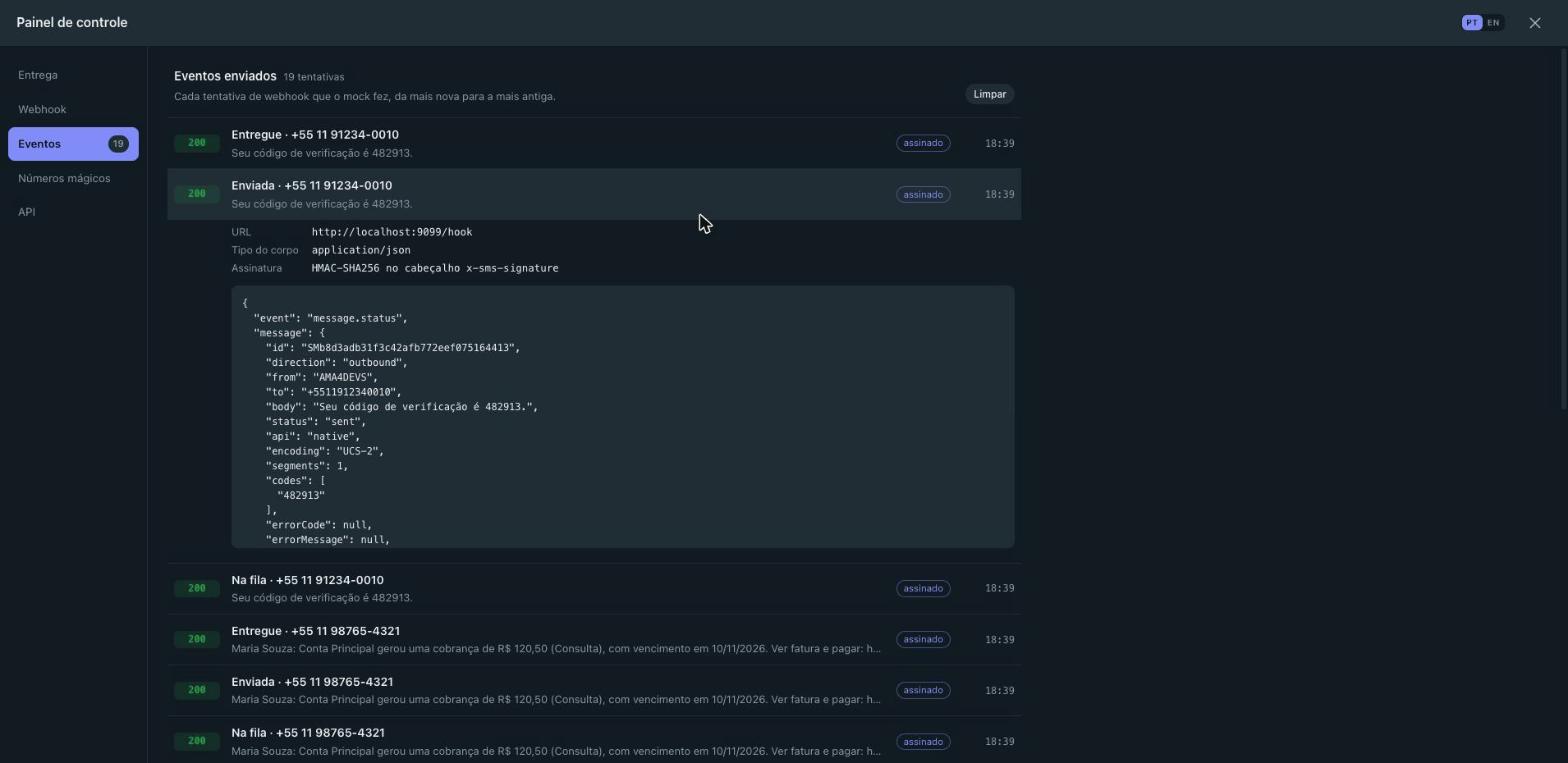The width and height of the screenshot is (1568, 763).
Task: Click the assinado tag on Entregue 91234-0010
Action: [923, 143]
